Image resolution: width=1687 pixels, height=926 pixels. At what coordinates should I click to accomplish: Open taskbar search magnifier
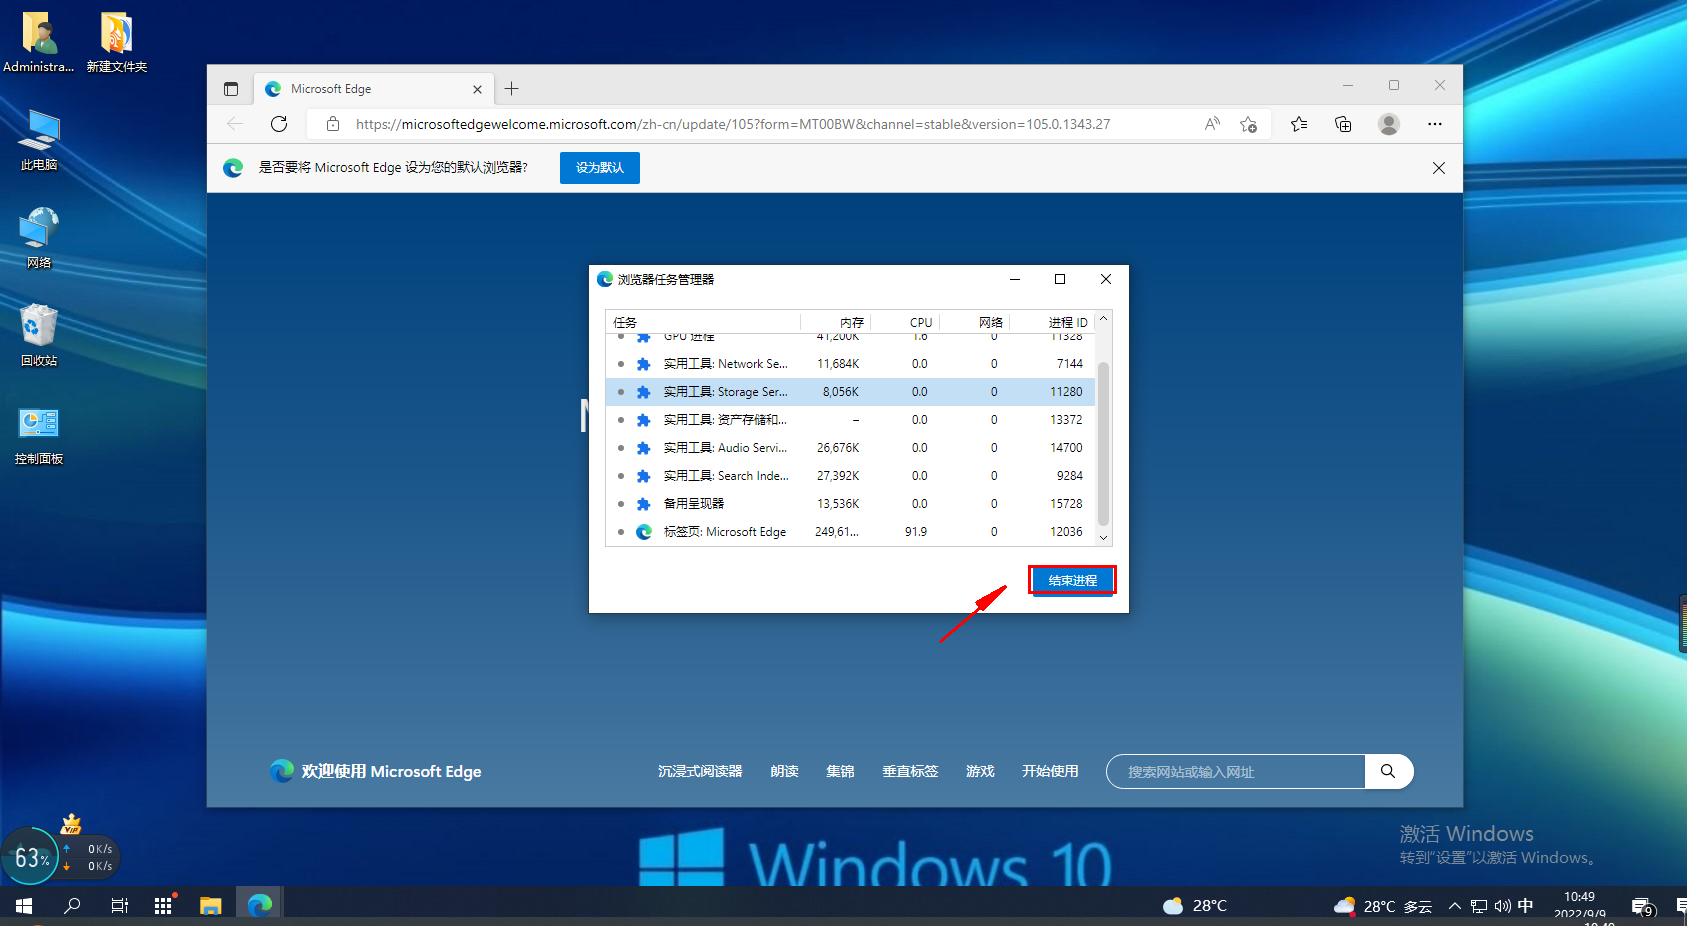(x=72, y=906)
